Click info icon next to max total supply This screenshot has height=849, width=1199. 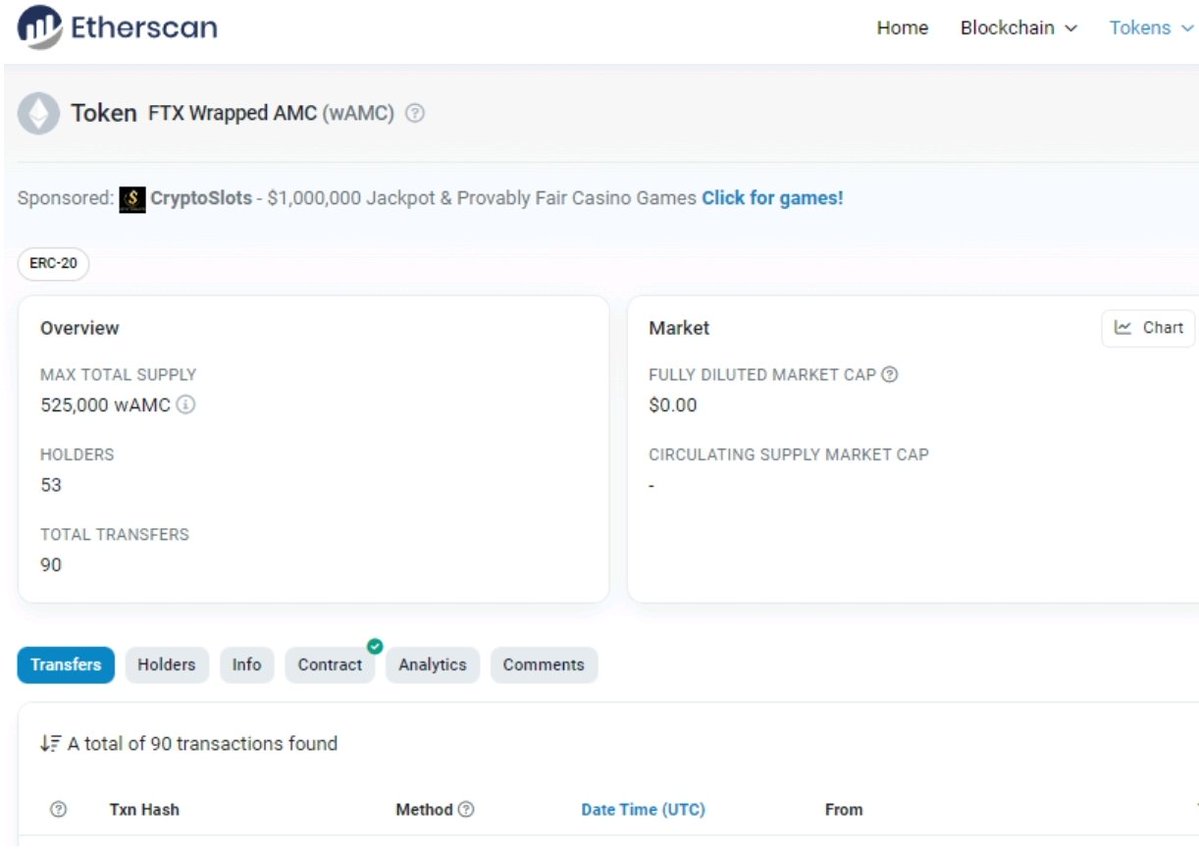pyautogui.click(x=186, y=405)
